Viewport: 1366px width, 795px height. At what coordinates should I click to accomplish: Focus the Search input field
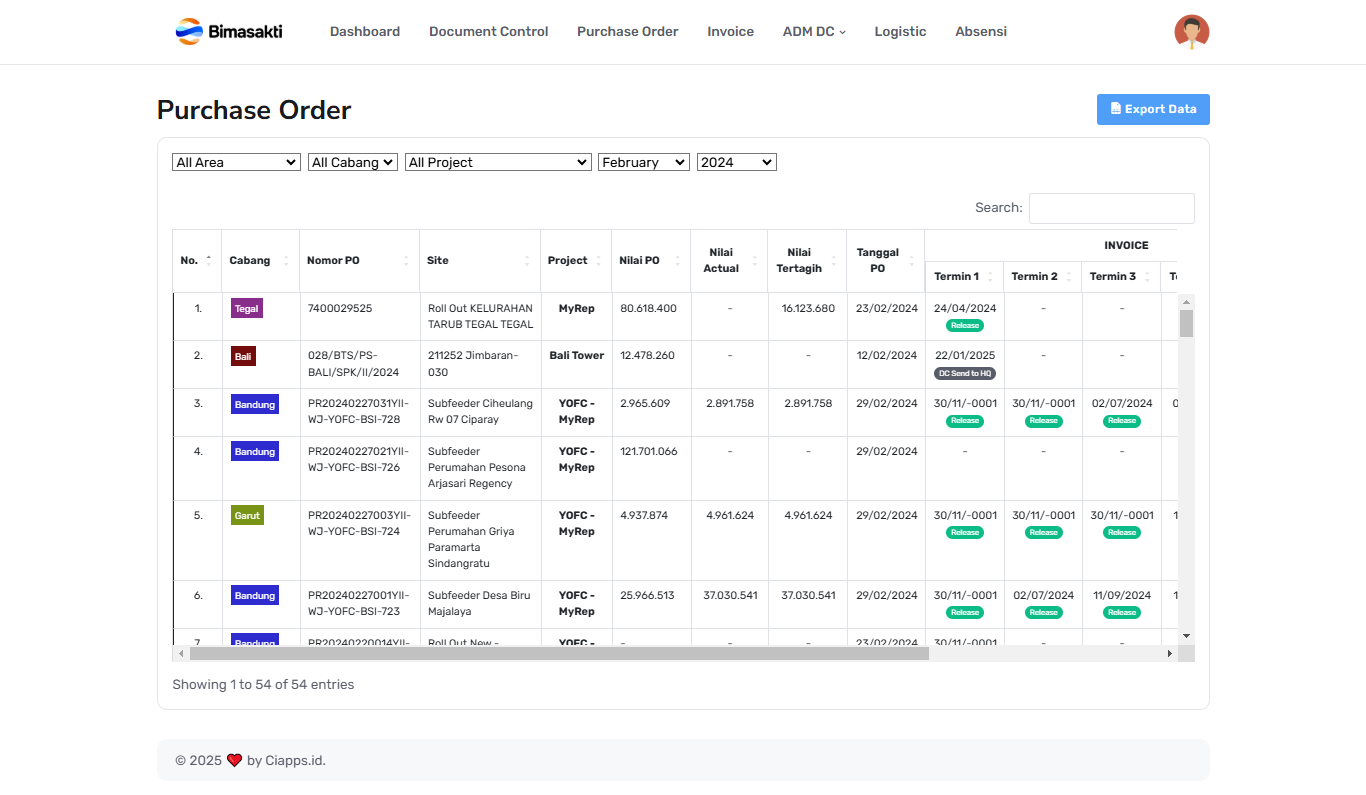tap(1111, 208)
